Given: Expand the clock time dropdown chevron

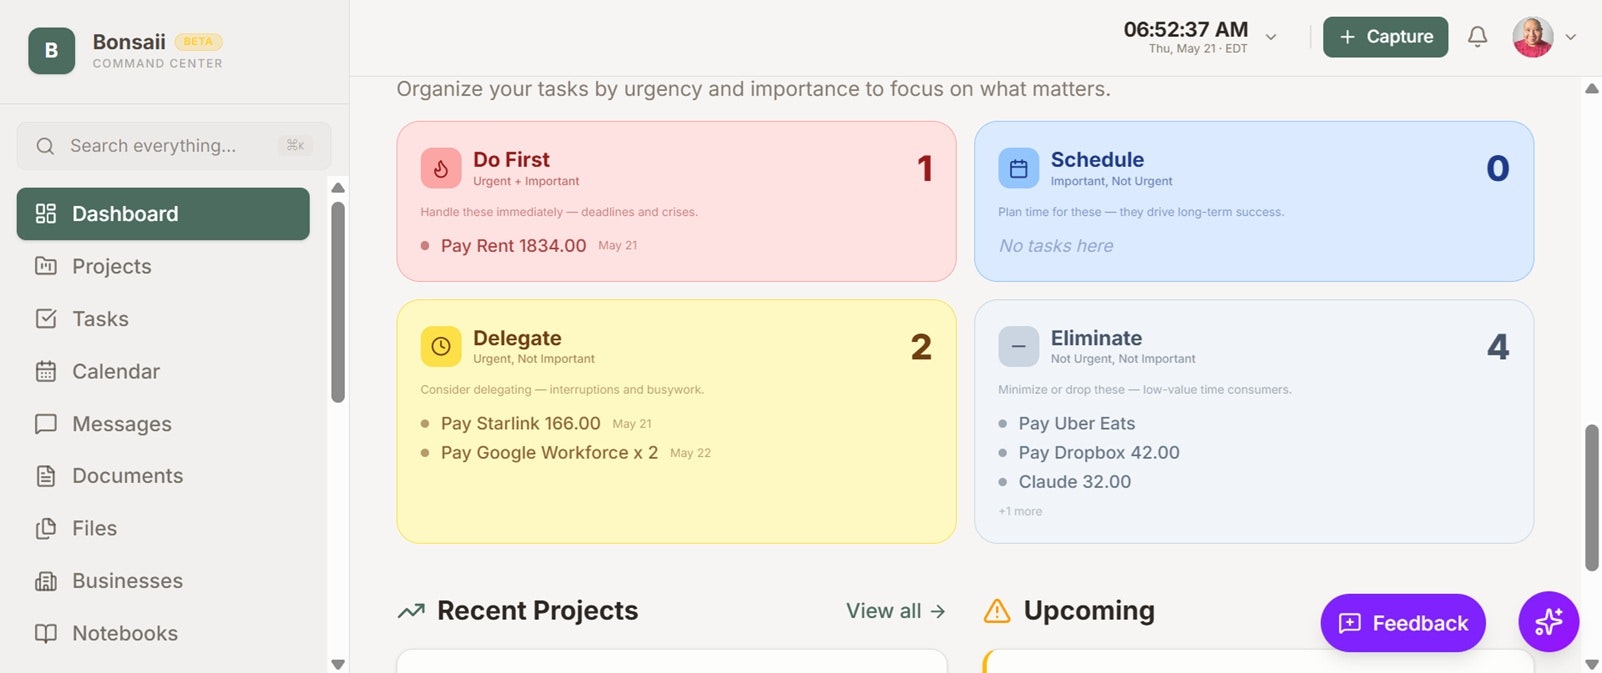Looking at the screenshot, I should [1271, 37].
